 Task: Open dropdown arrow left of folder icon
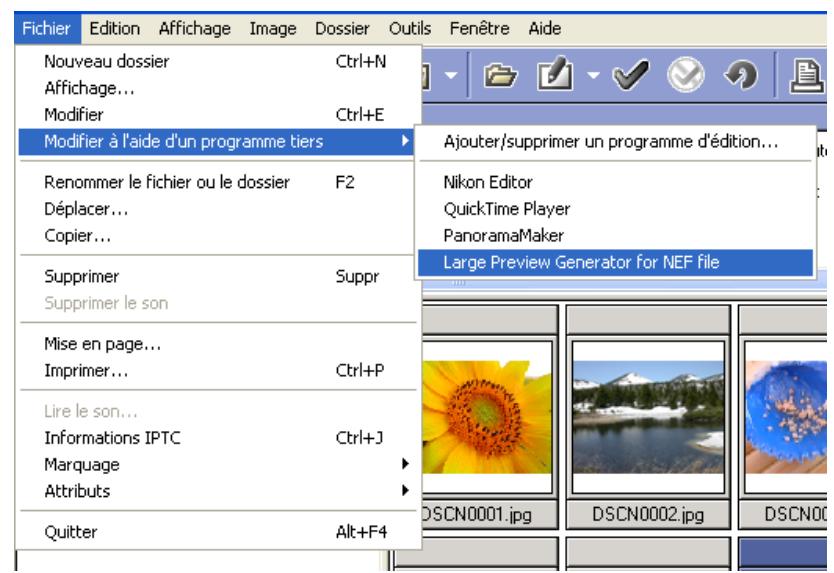(451, 75)
